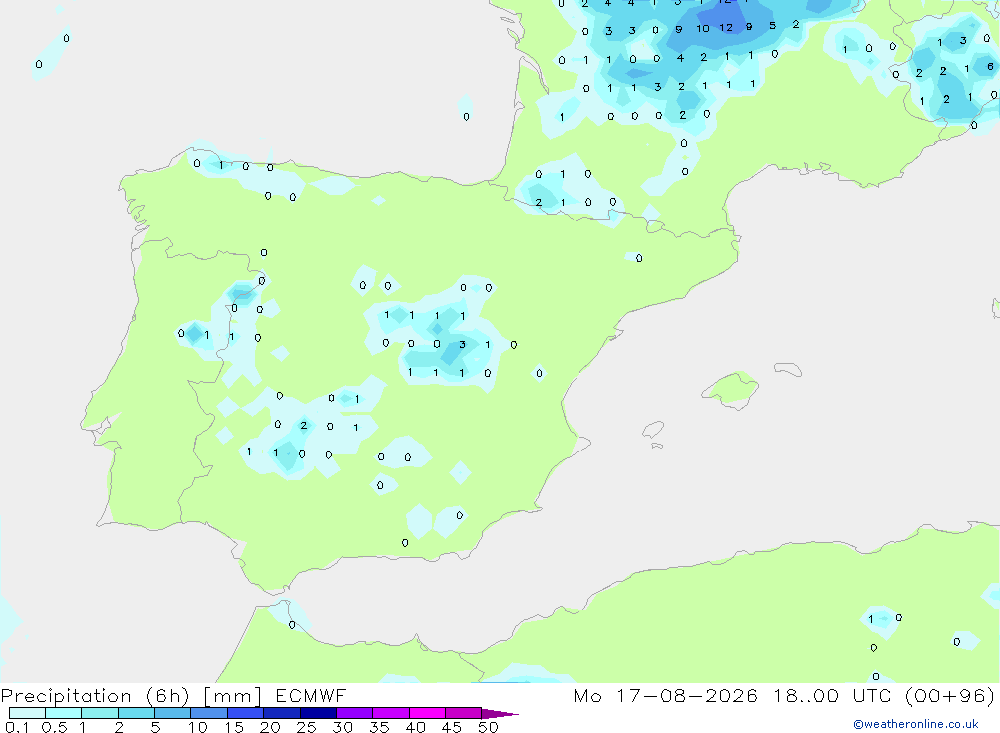
Task: Click the above-50 arrow tip of the legend
Action: [x=500, y=714]
